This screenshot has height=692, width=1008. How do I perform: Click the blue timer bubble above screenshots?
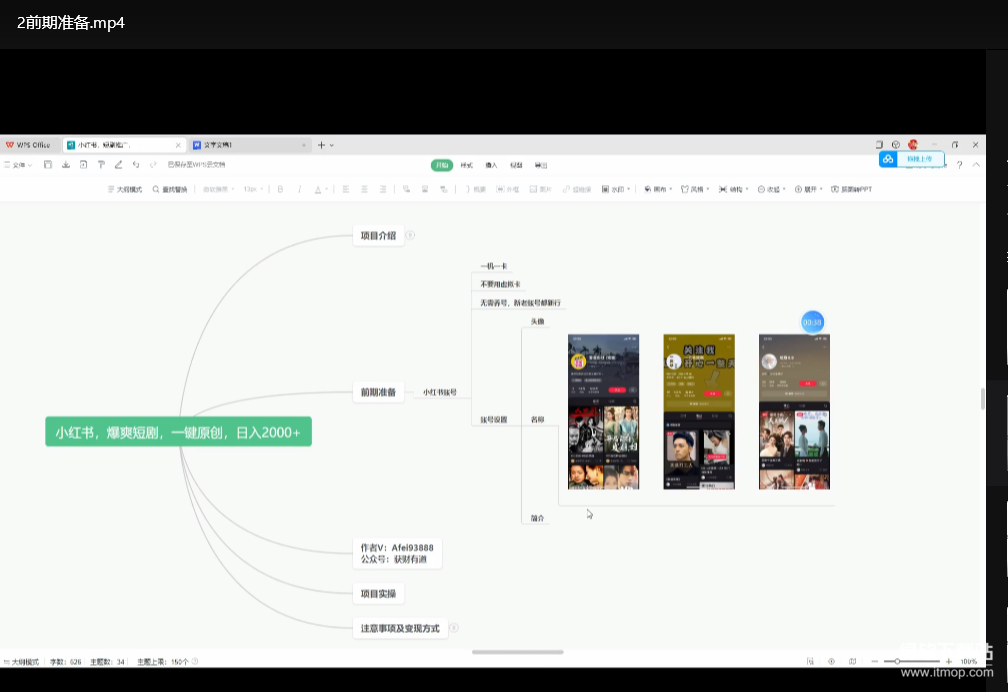813,322
